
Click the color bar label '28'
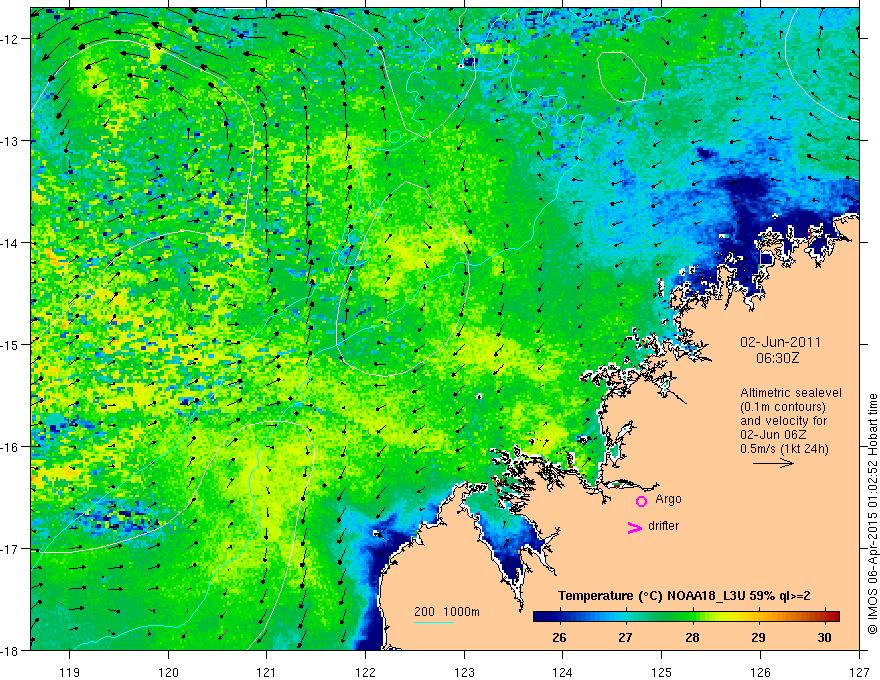click(692, 637)
